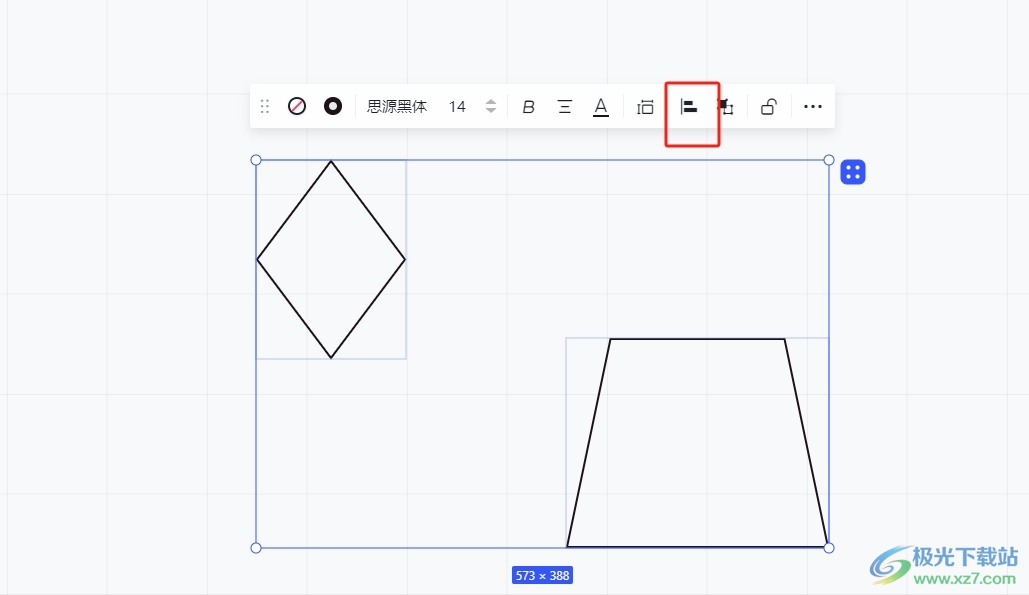Click the 573 × 388 size label
Viewport: 1029px width, 595px height.
(542, 575)
